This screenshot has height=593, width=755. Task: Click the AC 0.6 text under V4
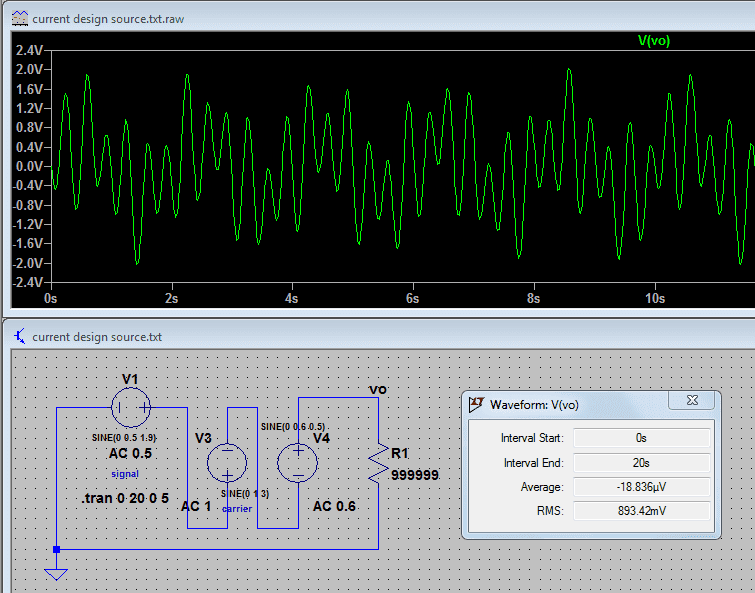(334, 507)
